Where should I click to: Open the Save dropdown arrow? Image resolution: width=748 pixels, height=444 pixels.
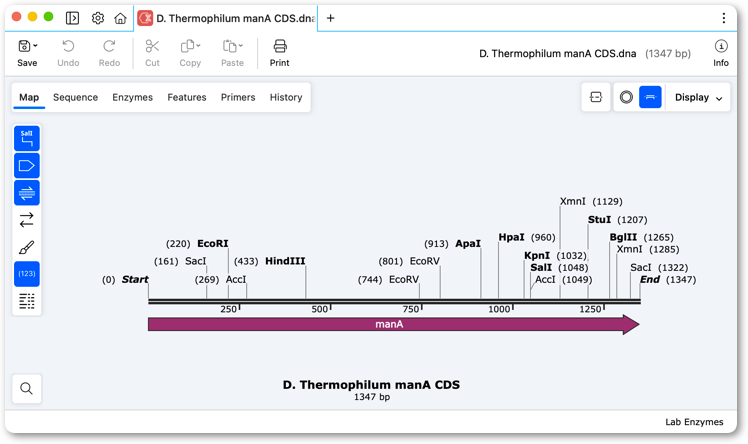35,46
